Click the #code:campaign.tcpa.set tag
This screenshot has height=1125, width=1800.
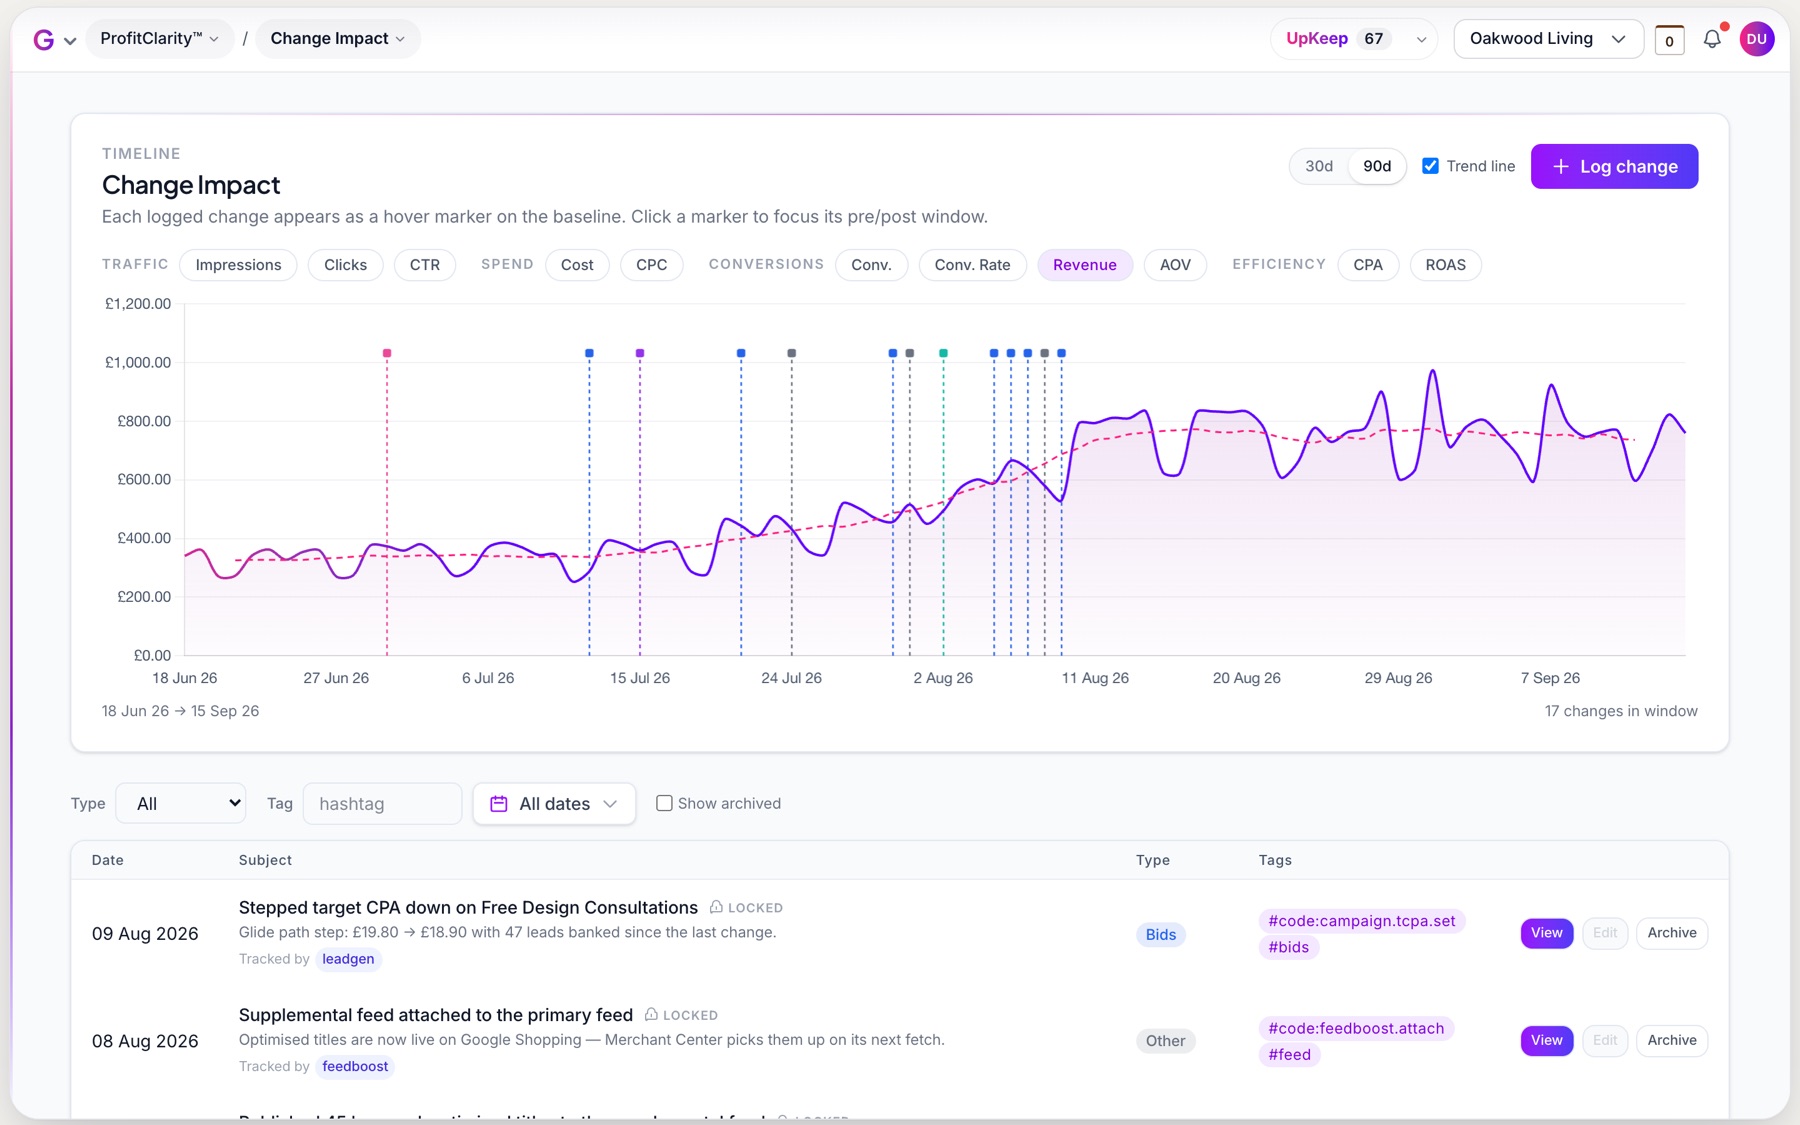pos(1362,921)
